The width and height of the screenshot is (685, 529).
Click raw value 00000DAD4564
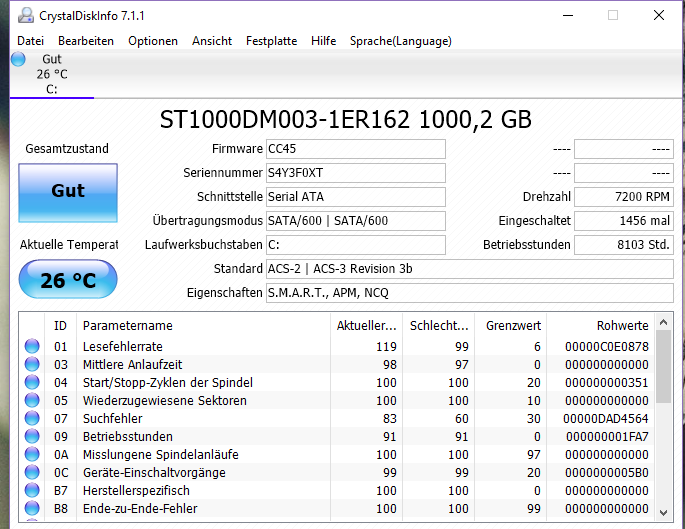[x=605, y=418]
